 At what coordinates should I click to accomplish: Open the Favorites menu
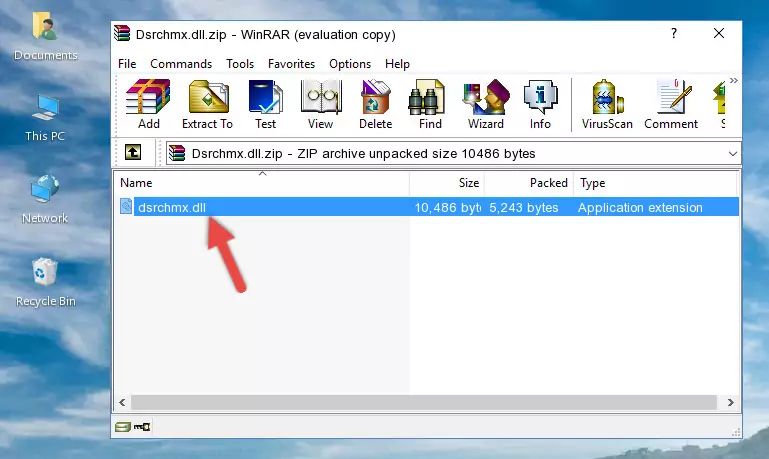(x=291, y=64)
